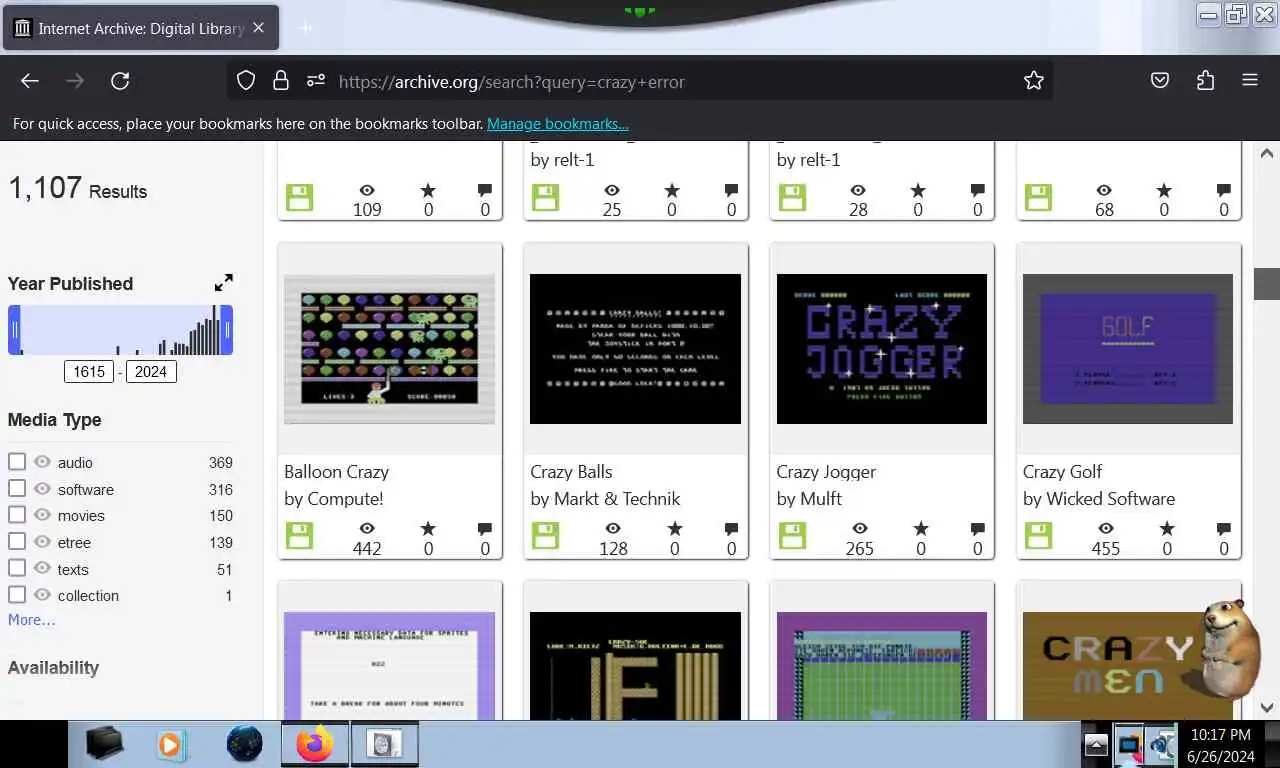Image resolution: width=1280 pixels, height=768 pixels.
Task: Toggle the eye icon next to etree
Action: click(42, 541)
